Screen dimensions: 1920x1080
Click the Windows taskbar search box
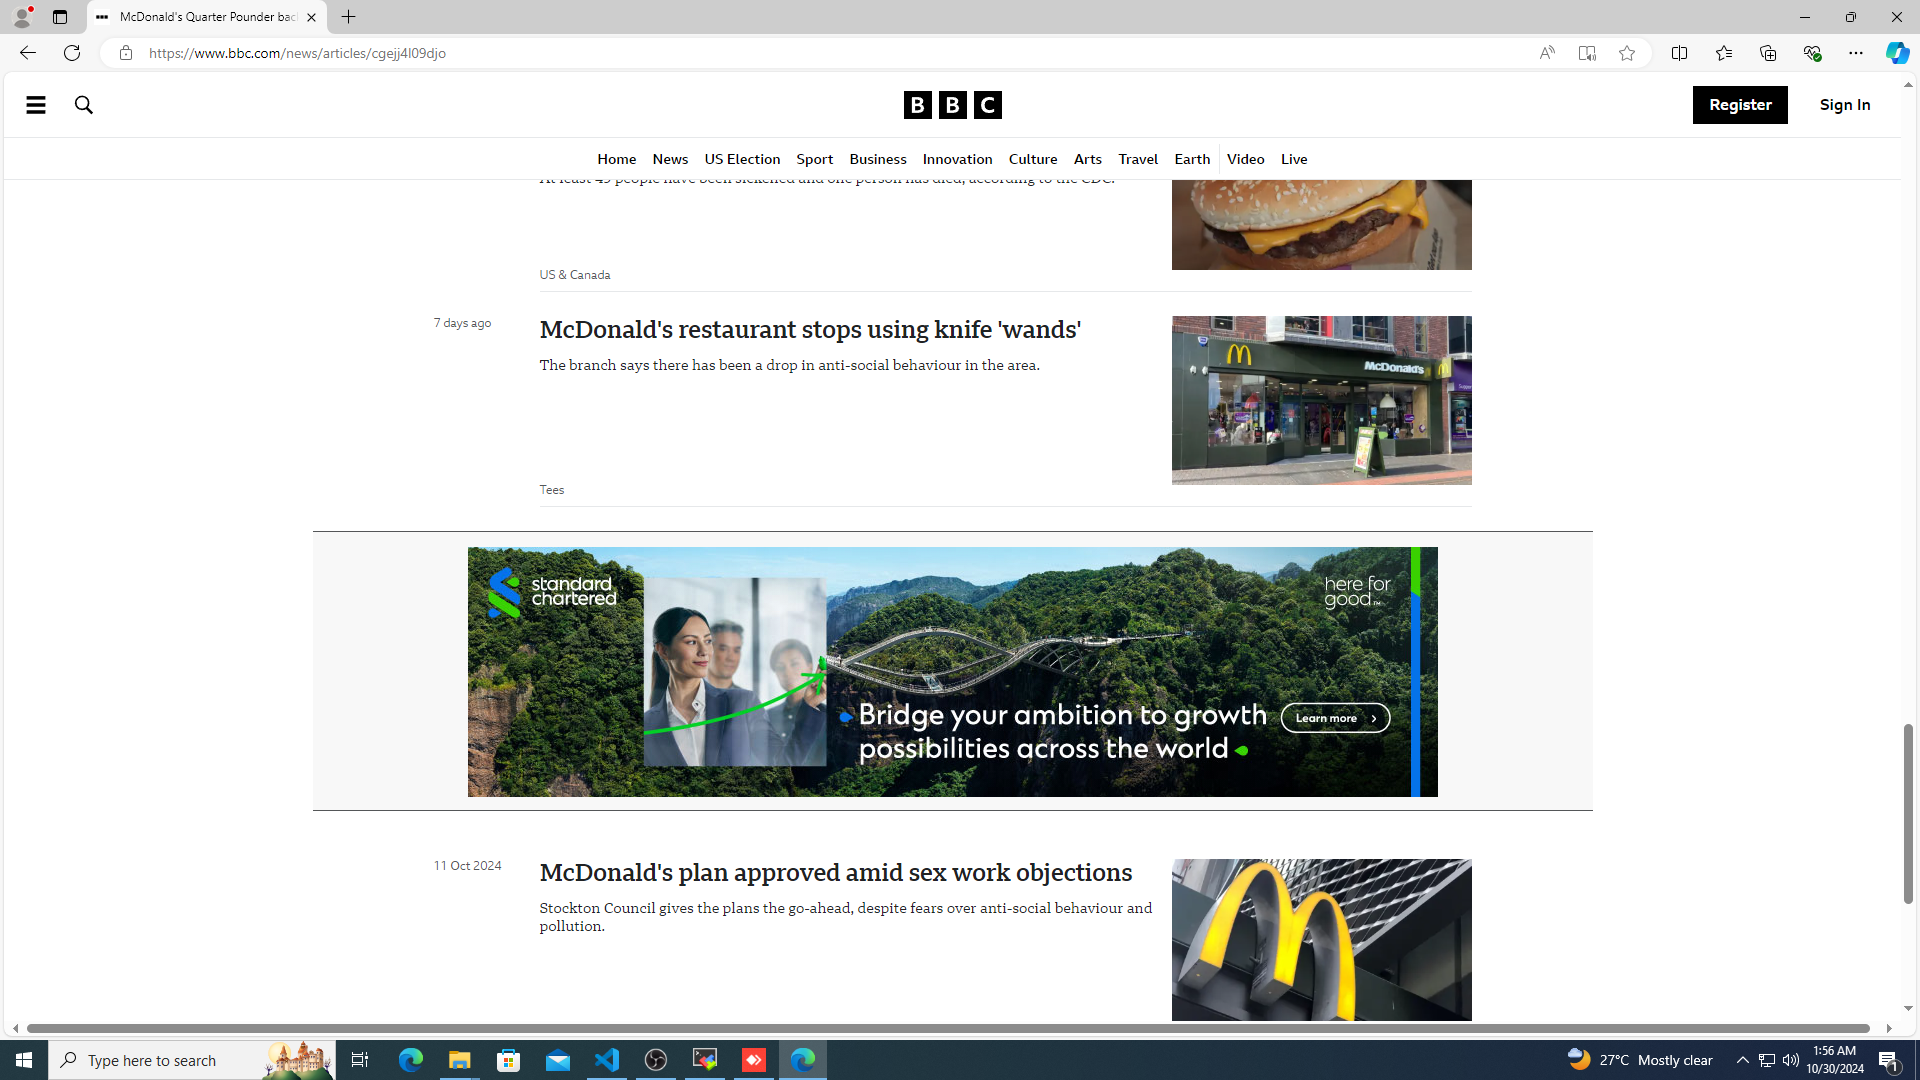coord(190,1060)
